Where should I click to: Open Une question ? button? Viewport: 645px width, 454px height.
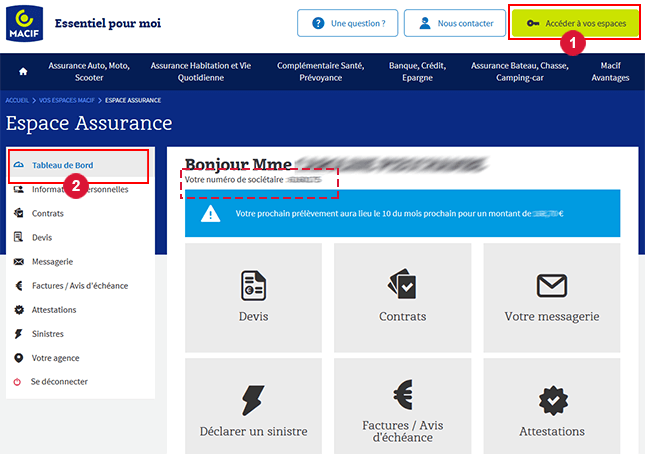[x=348, y=23]
